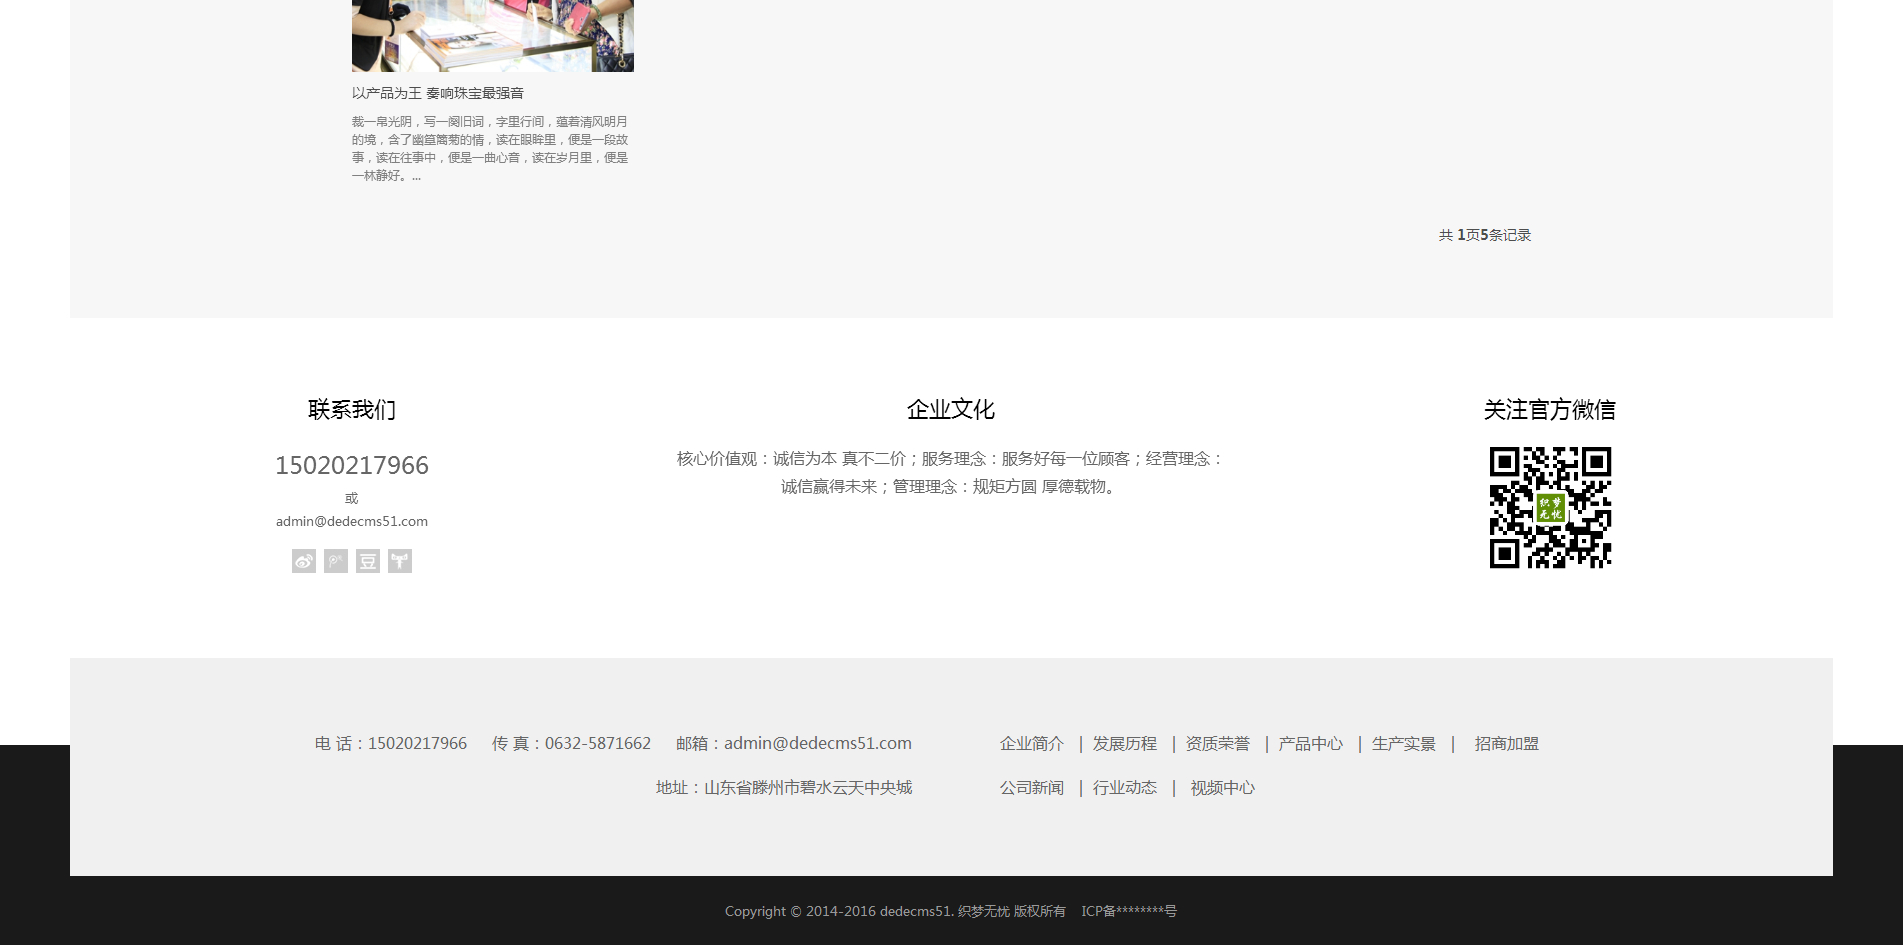The width and height of the screenshot is (1903, 945).
Task: Open the 资质荣誉 footer link
Action: [x=1217, y=744]
